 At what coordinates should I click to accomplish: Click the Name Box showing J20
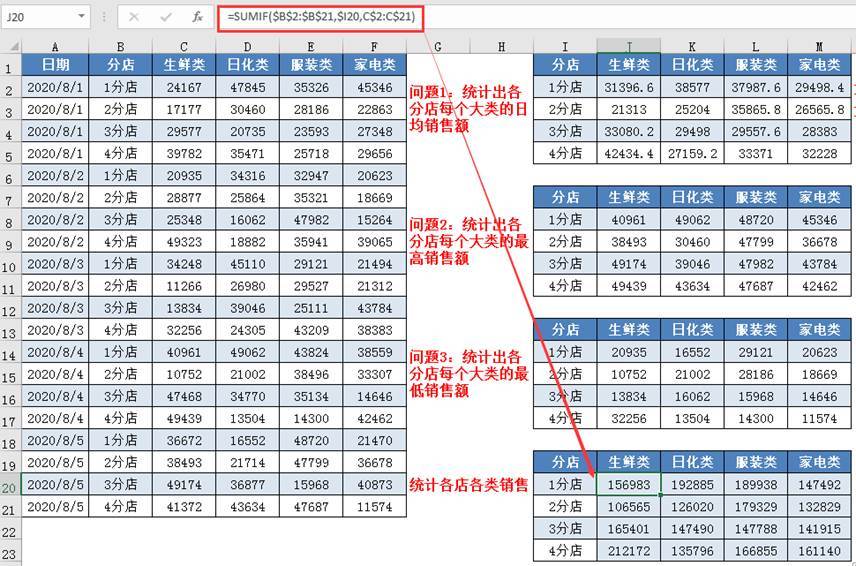(38, 17)
